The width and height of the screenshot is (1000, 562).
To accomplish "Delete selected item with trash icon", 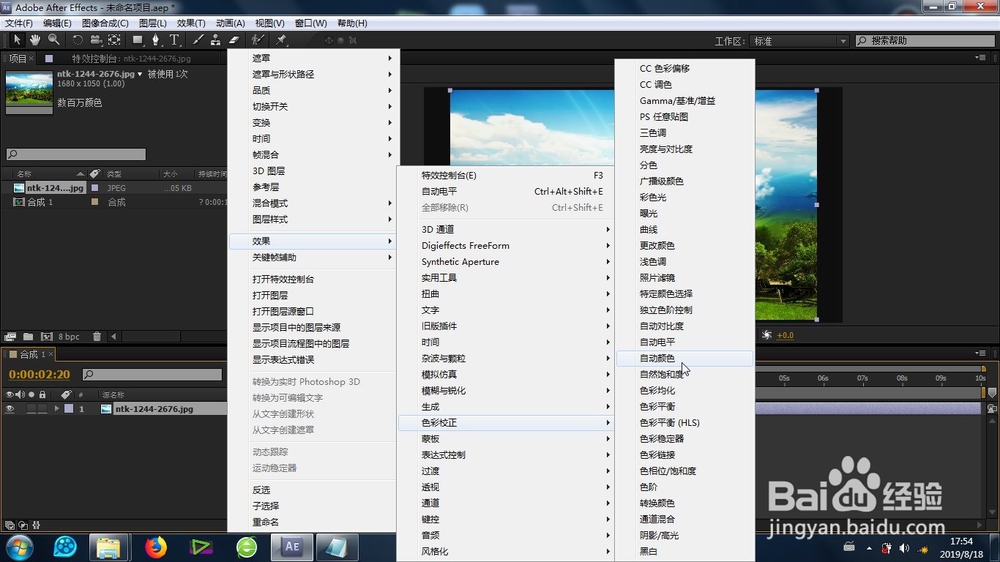I will 97,336.
